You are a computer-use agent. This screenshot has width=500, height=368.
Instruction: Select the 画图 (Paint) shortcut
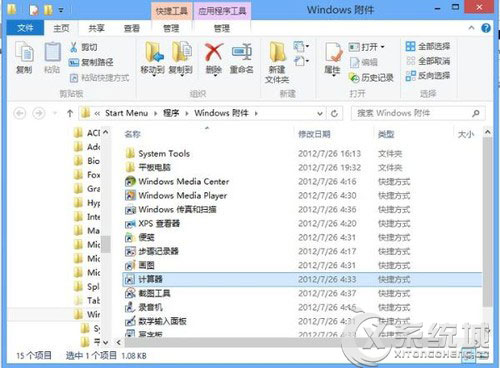(302, 265)
